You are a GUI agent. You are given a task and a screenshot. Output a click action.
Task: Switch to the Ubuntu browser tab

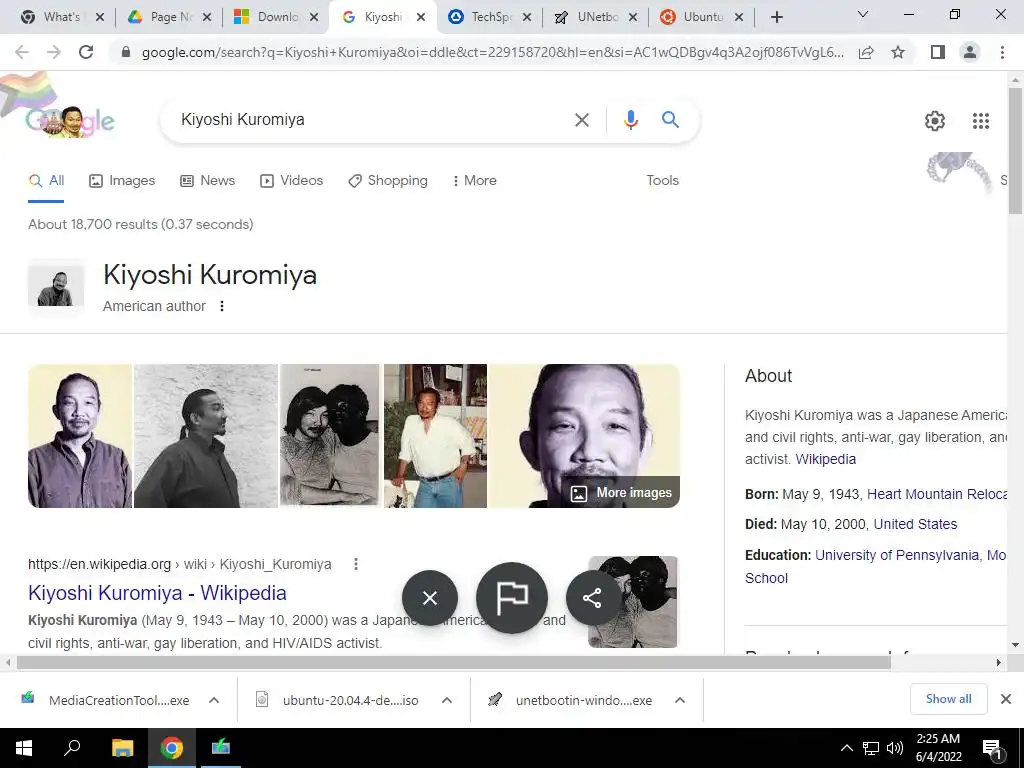701,18
